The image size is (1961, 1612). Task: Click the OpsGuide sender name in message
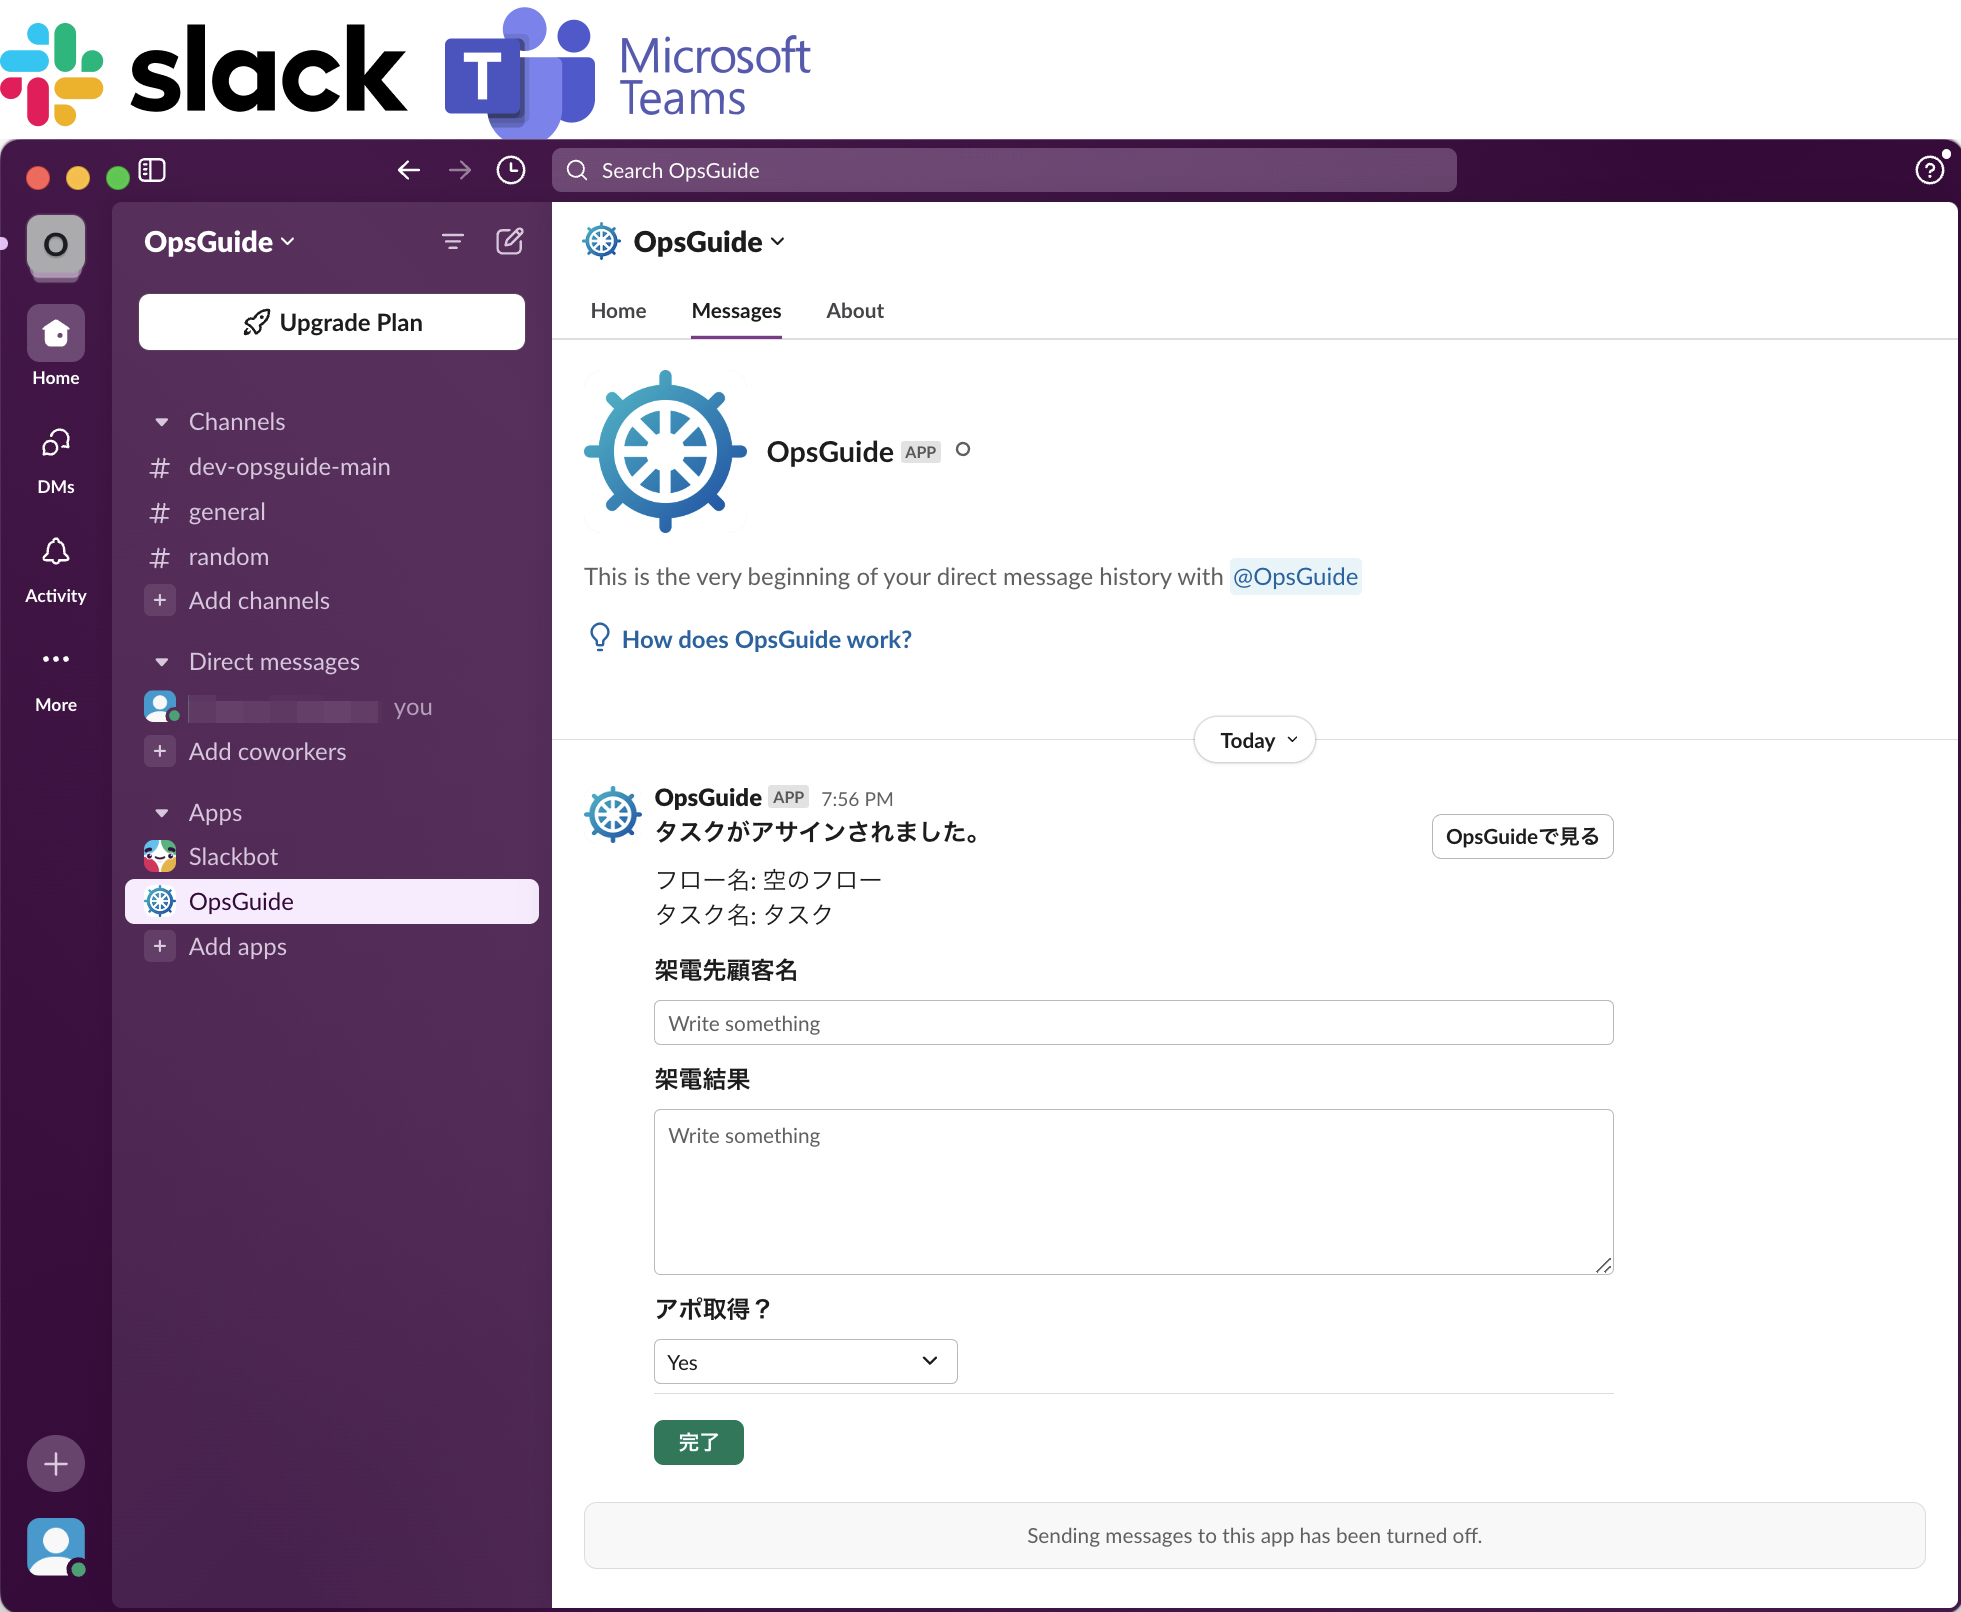[x=708, y=797]
